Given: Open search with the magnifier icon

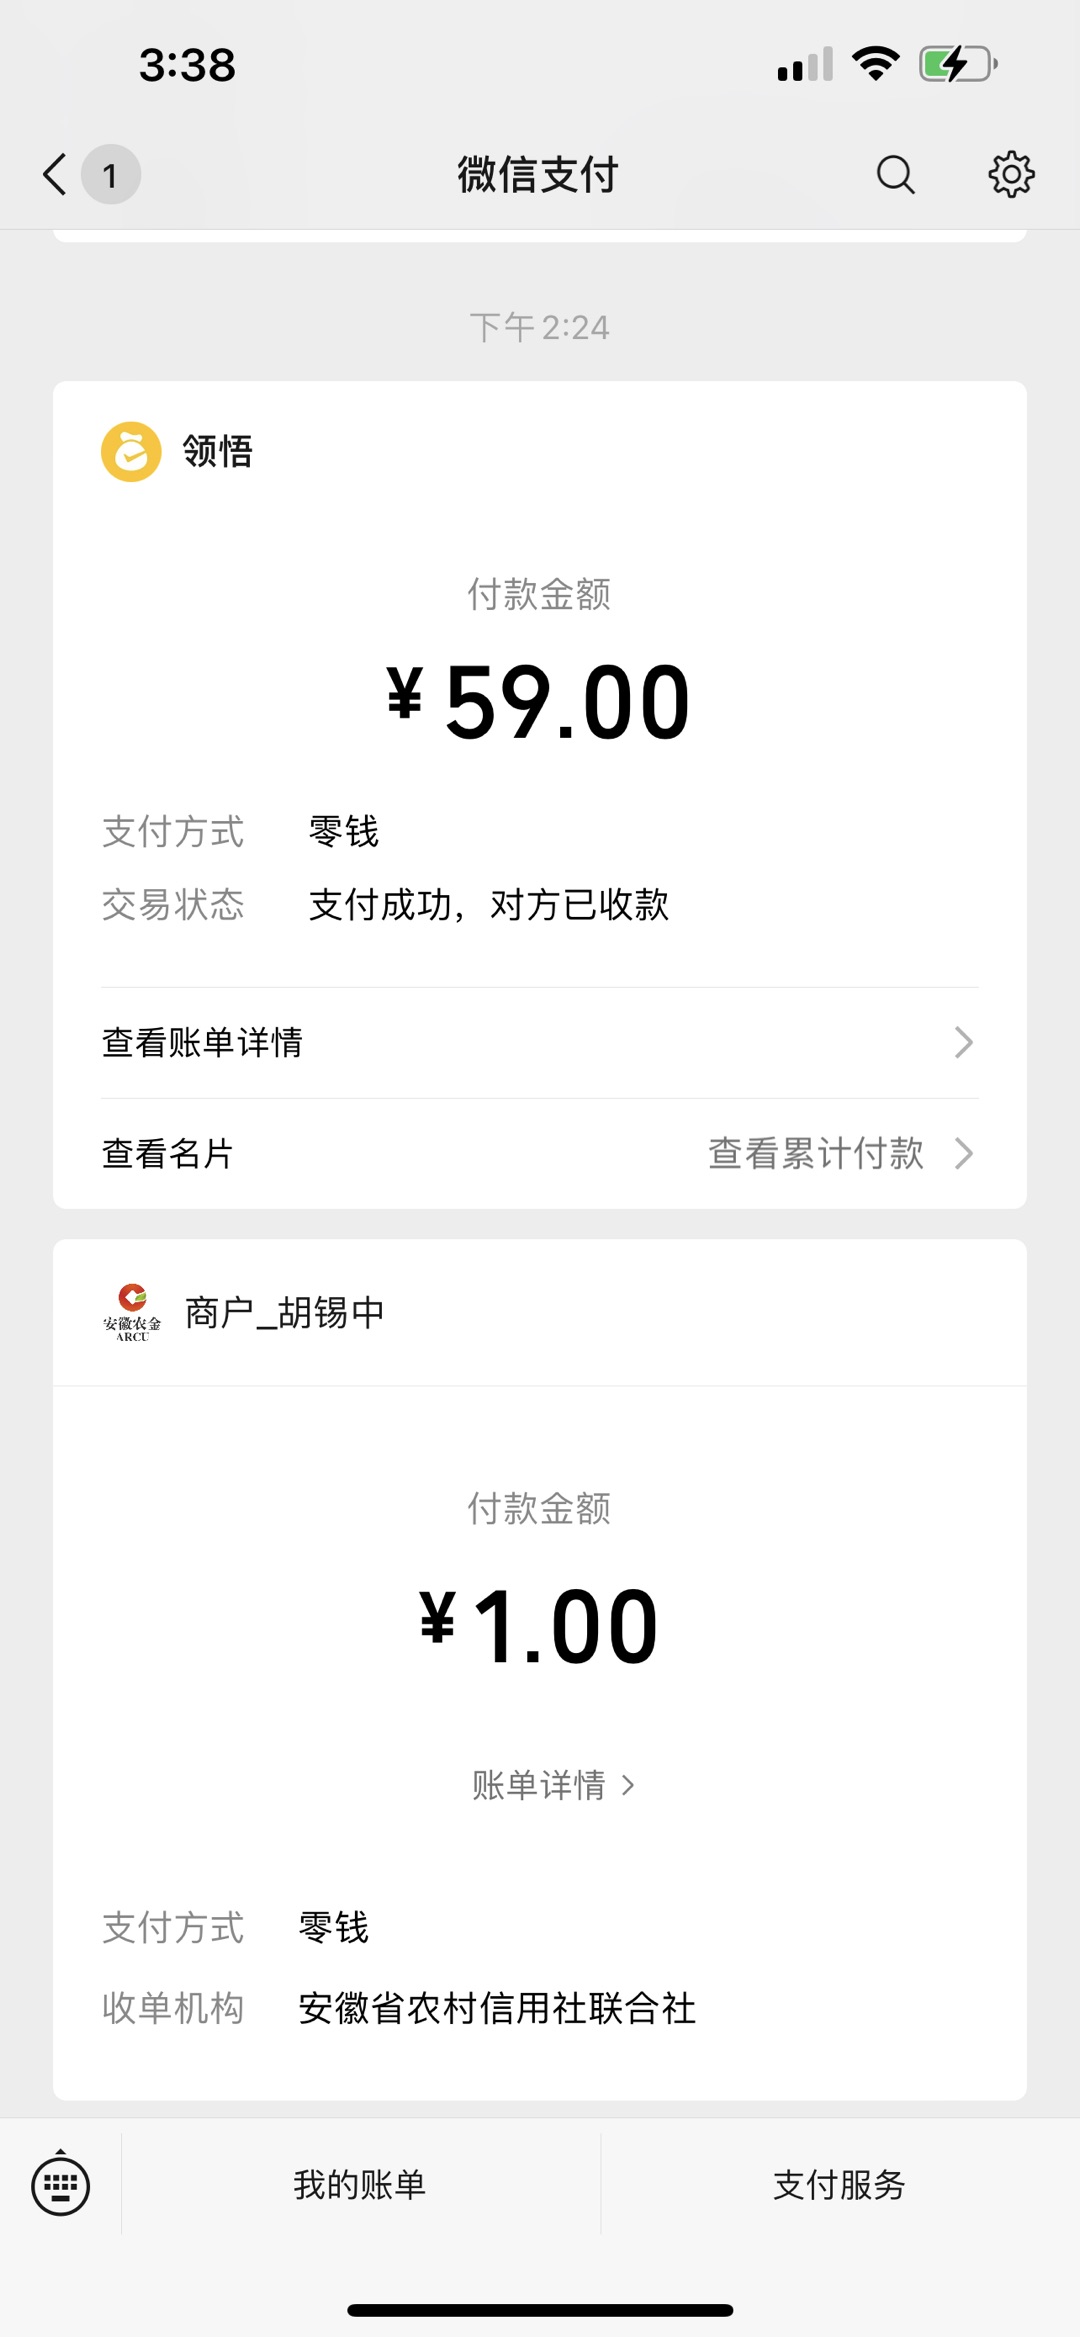Looking at the screenshot, I should click(x=895, y=175).
